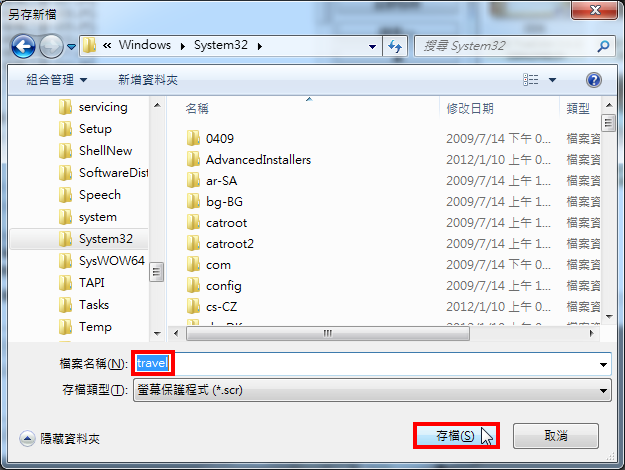Click the search magnifier icon
Image resolution: width=625 pixels, height=470 pixels.
coord(603,46)
